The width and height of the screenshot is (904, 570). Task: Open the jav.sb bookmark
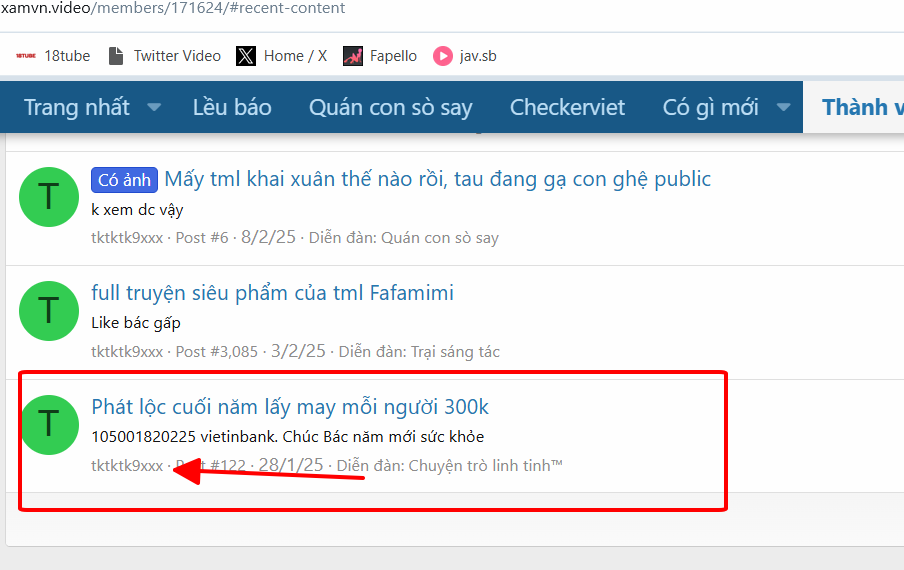pos(465,56)
